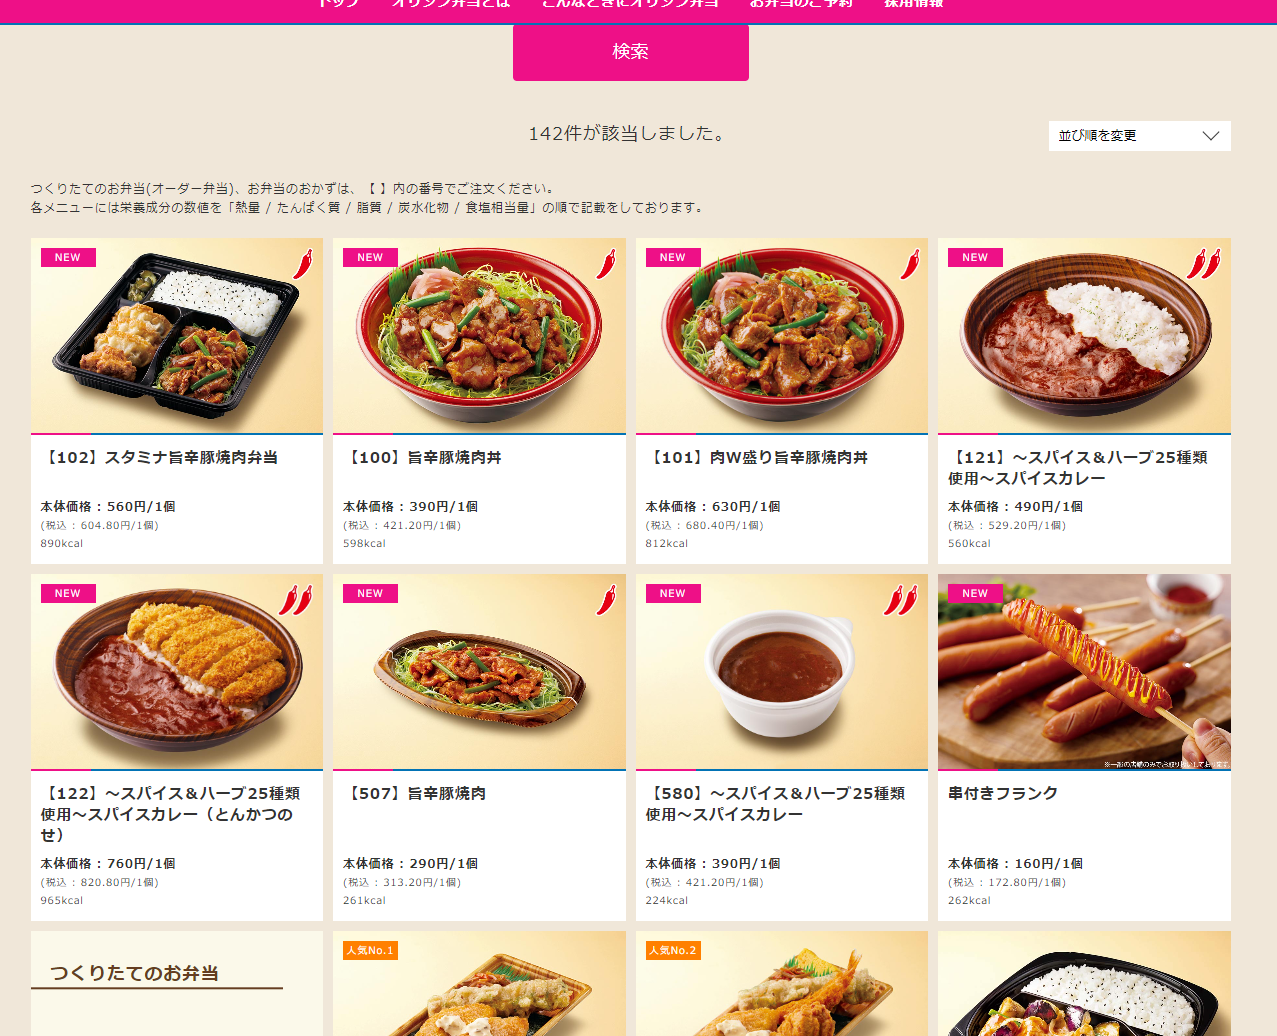Viewport: 1277px width, 1036px height.
Task: Click the つくりたてのお弁当 category heading
Action: (x=135, y=973)
